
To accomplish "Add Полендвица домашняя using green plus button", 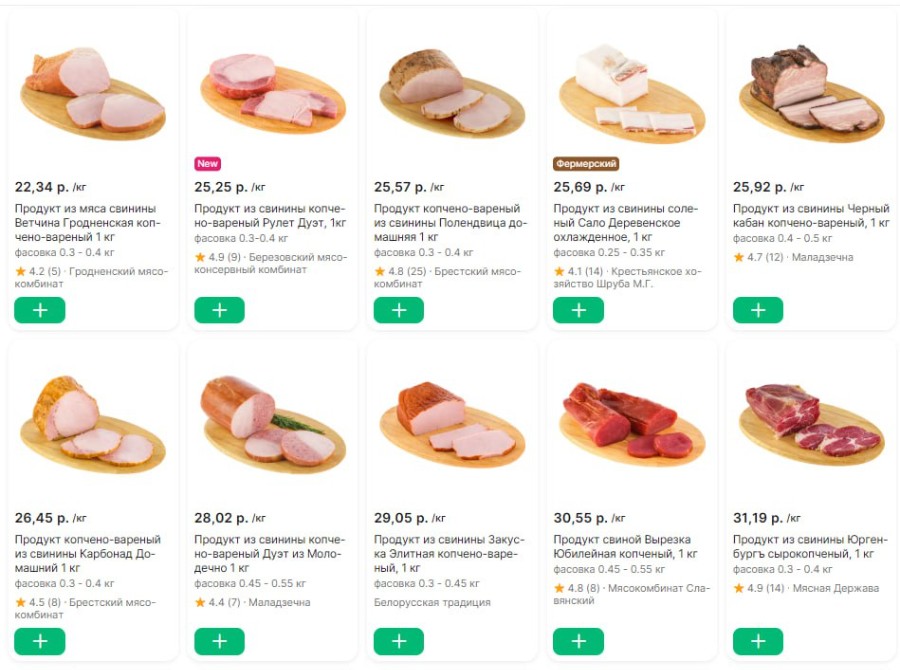I will tap(399, 310).
